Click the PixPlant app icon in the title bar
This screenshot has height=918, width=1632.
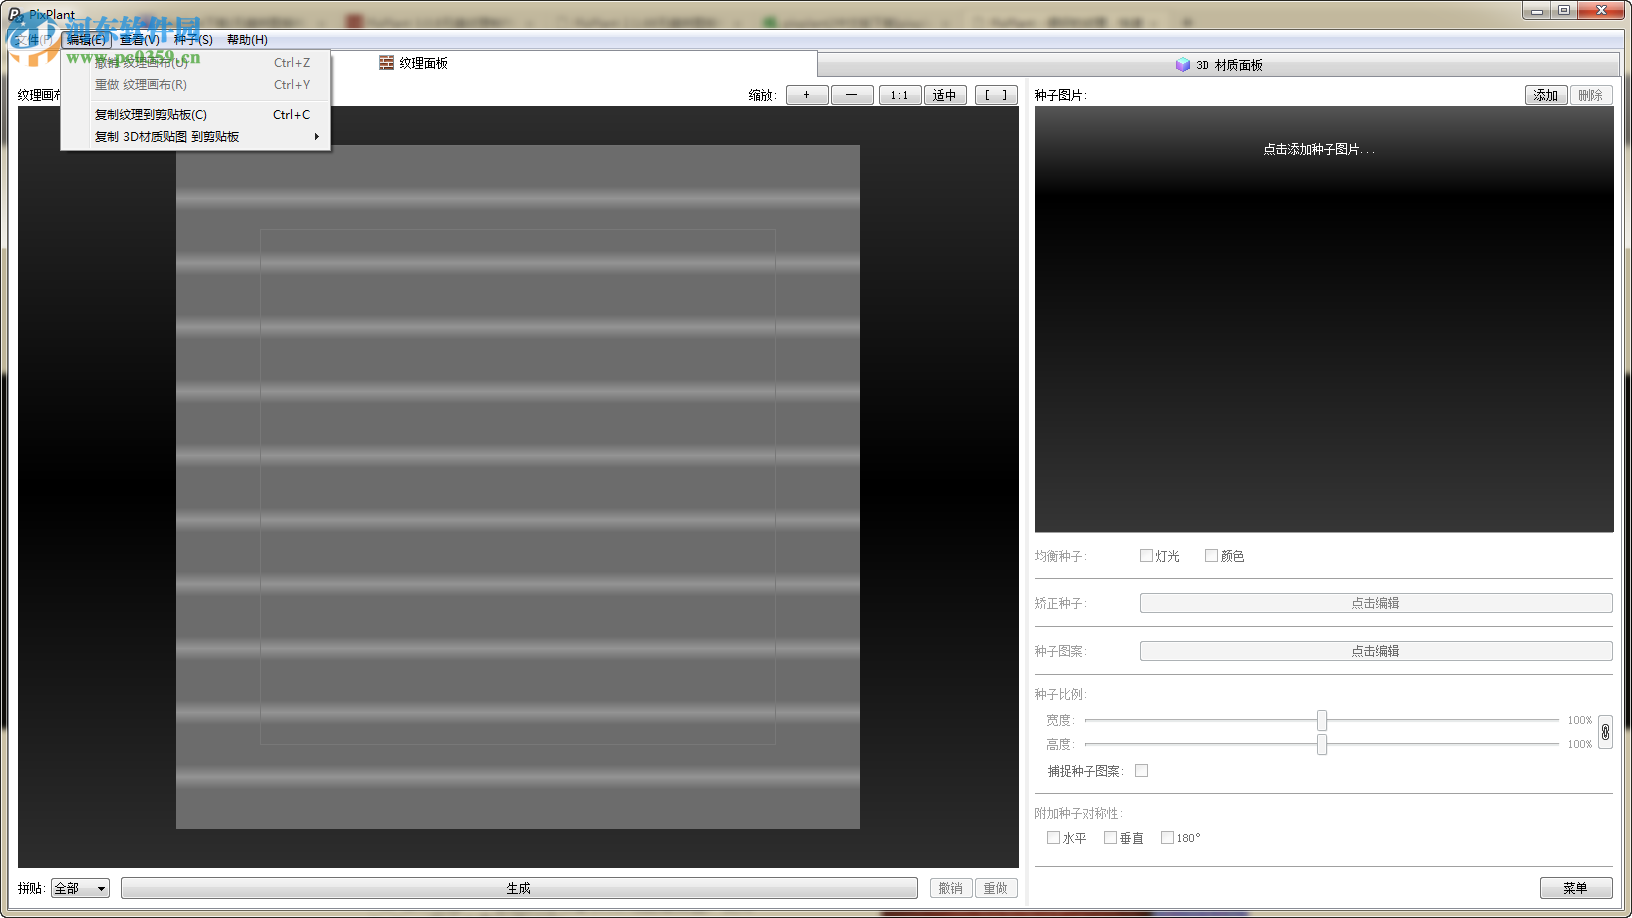pyautogui.click(x=15, y=14)
